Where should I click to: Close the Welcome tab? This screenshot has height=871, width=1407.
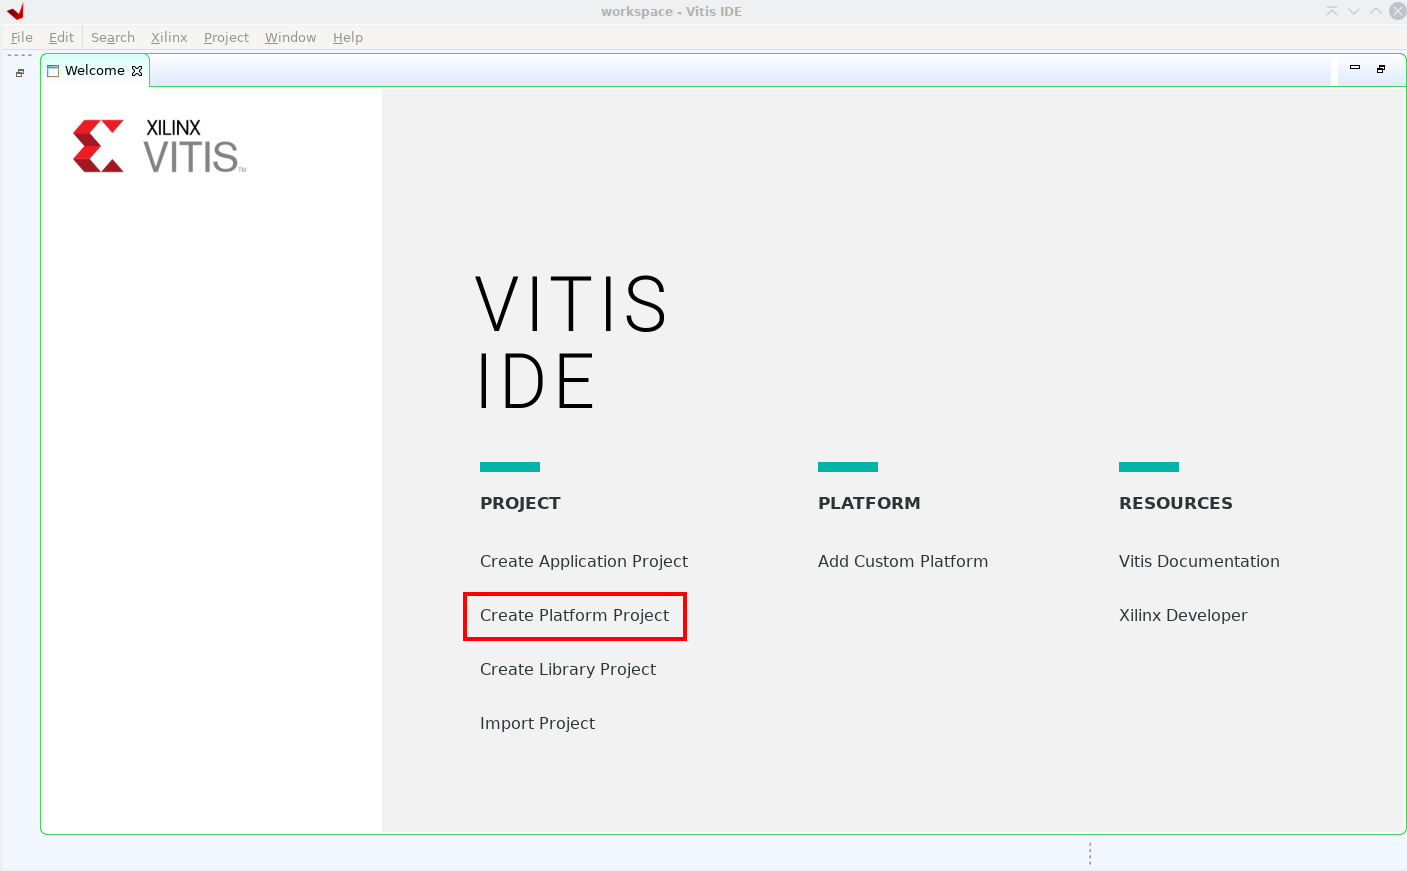[137, 71]
